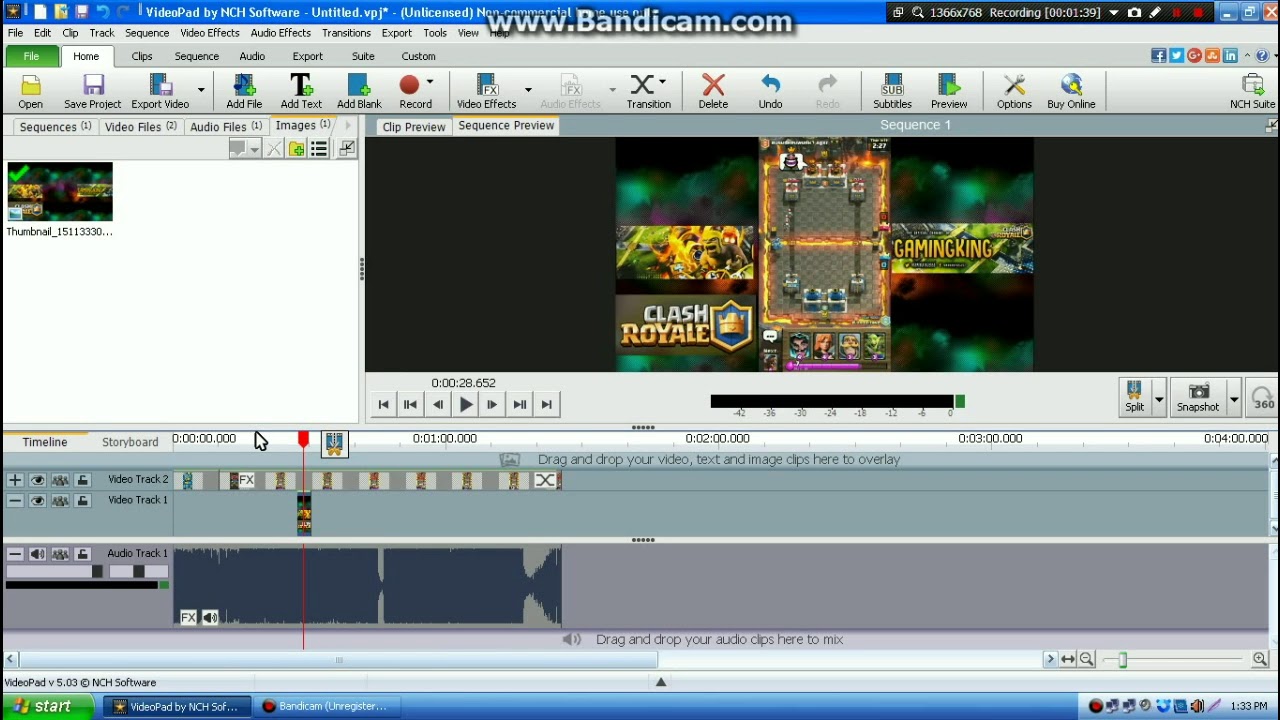The image size is (1280, 720).
Task: Mute Audio Track 1 with speaker icon
Action: coord(37,553)
